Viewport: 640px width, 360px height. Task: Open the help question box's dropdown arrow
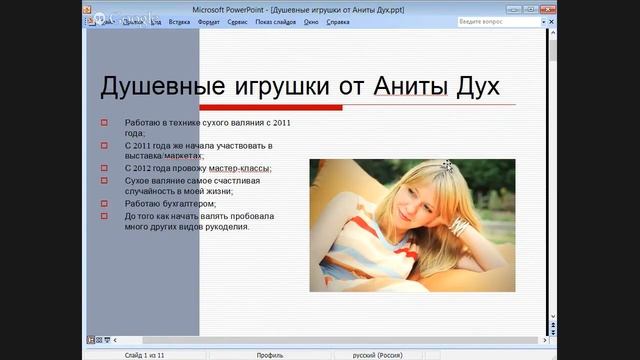[544, 22]
